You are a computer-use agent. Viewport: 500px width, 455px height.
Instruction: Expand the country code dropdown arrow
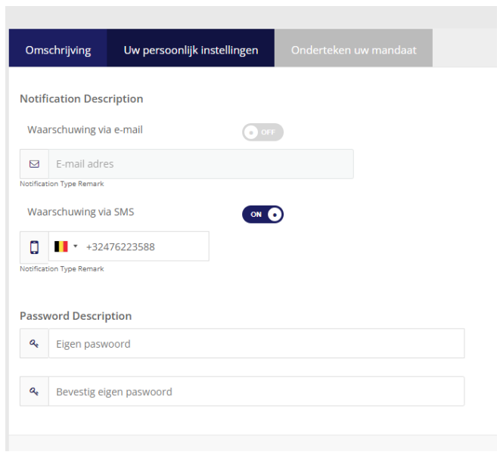[75, 246]
